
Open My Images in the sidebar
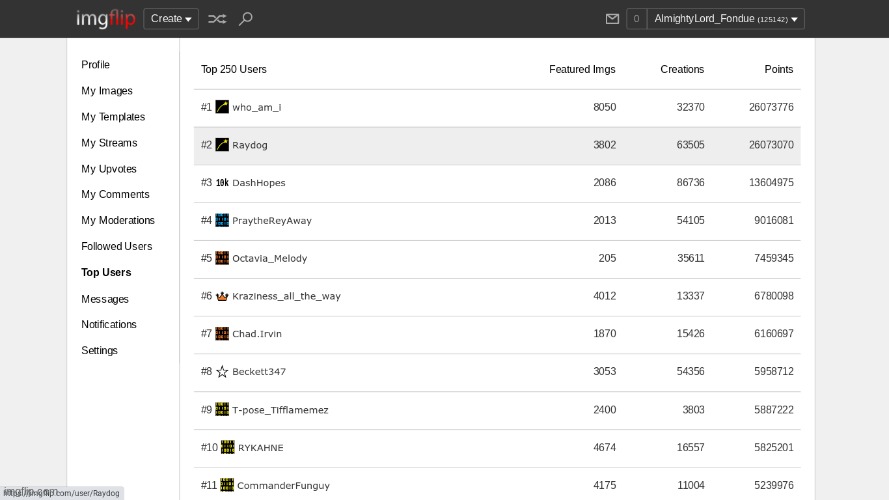pos(107,91)
